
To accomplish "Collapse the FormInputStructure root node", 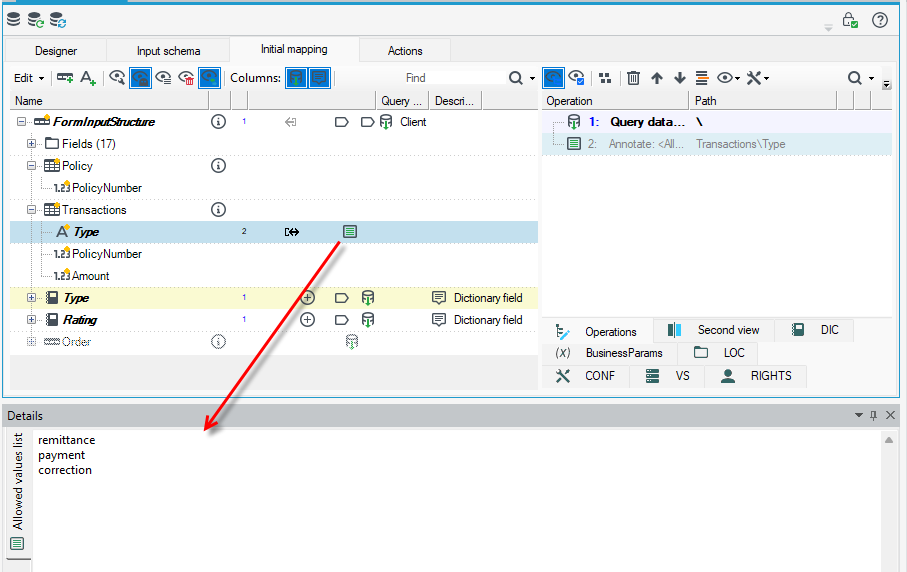I will [x=21, y=122].
